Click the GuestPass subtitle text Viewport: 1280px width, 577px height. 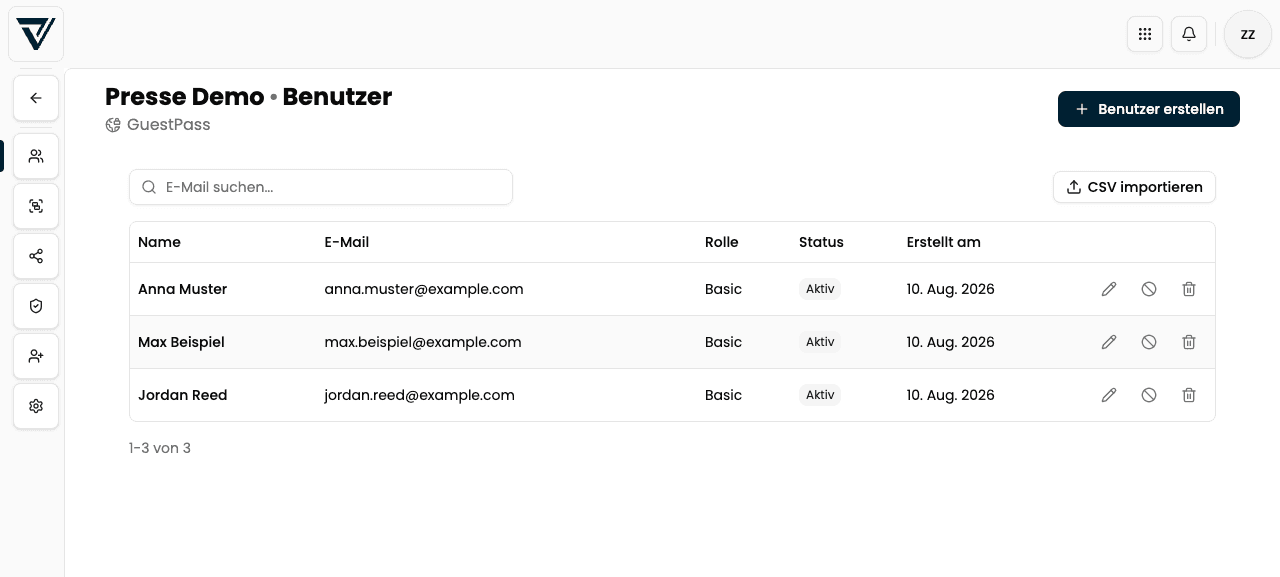click(169, 125)
